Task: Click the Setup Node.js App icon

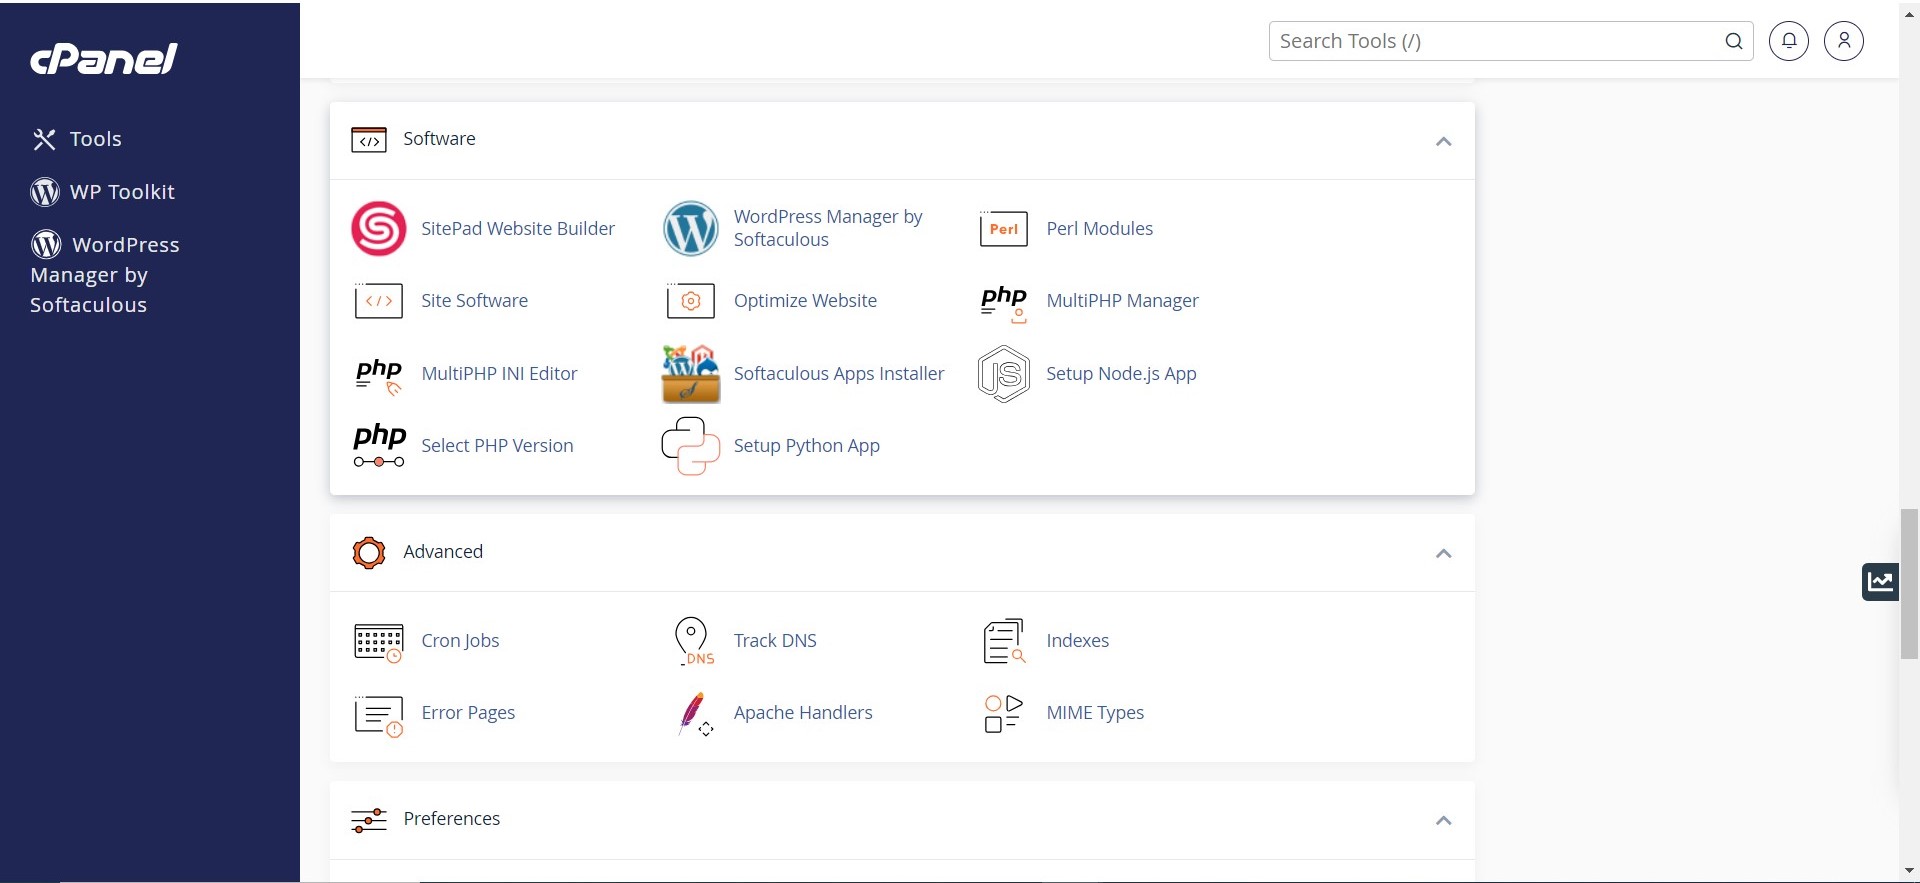Action: coord(1004,374)
